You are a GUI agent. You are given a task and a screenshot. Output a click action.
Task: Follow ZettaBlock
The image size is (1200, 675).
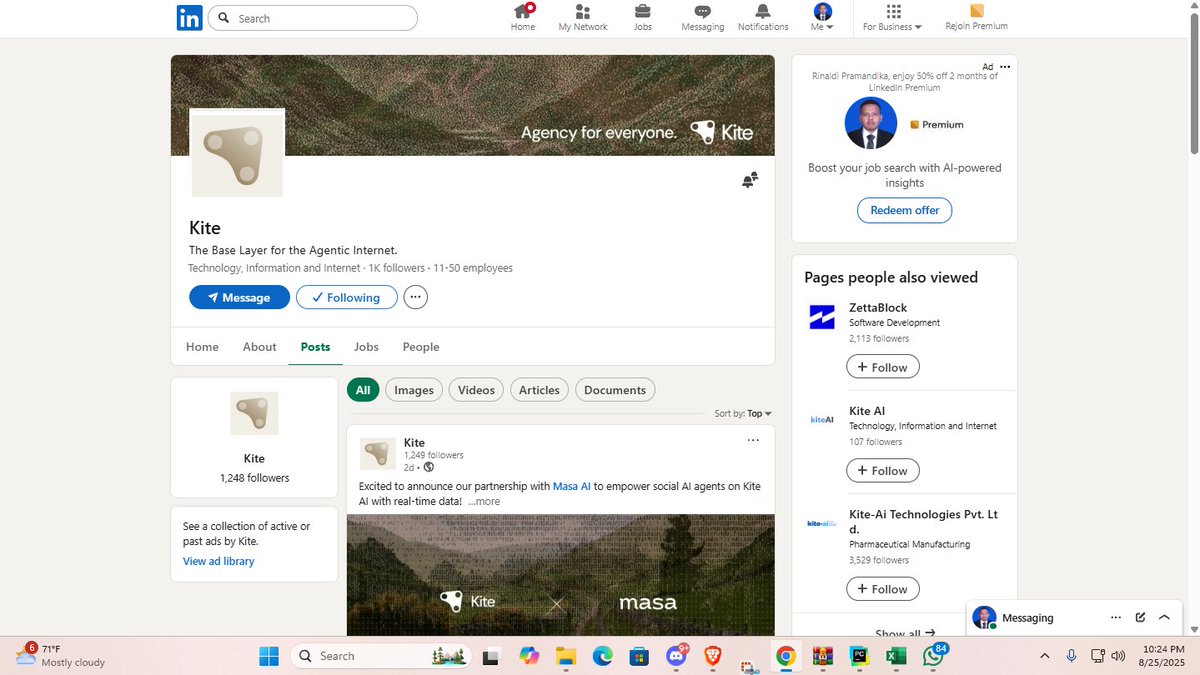[x=883, y=367]
